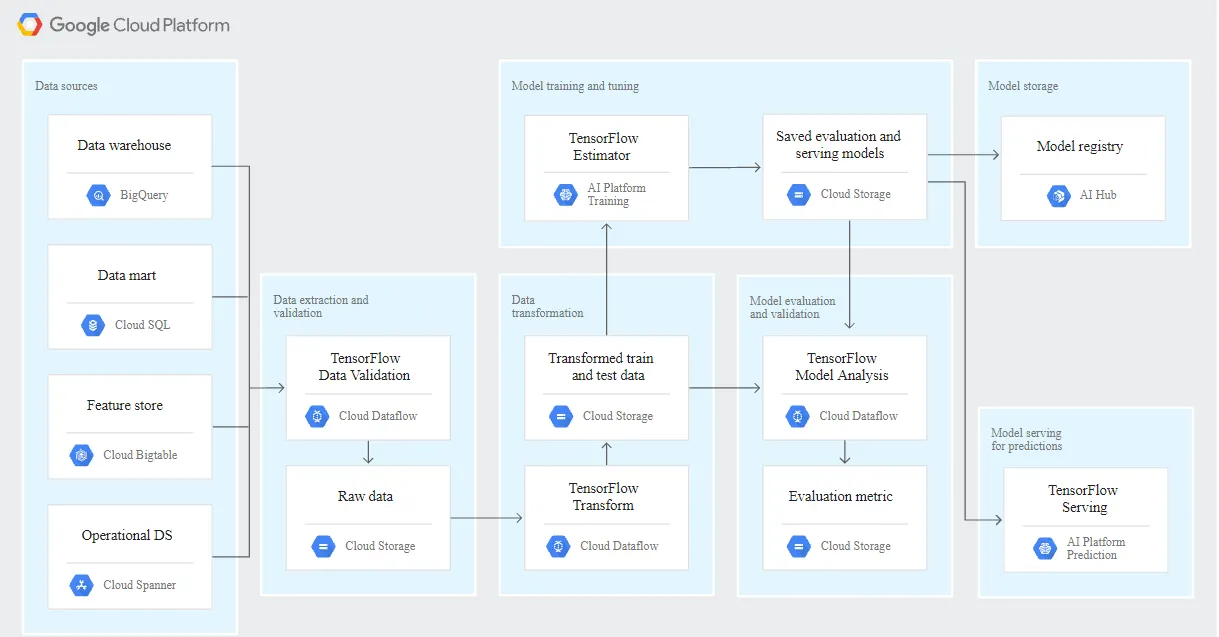
Task: Select the TensorFlow Data Validation title
Action: pyautogui.click(x=365, y=367)
